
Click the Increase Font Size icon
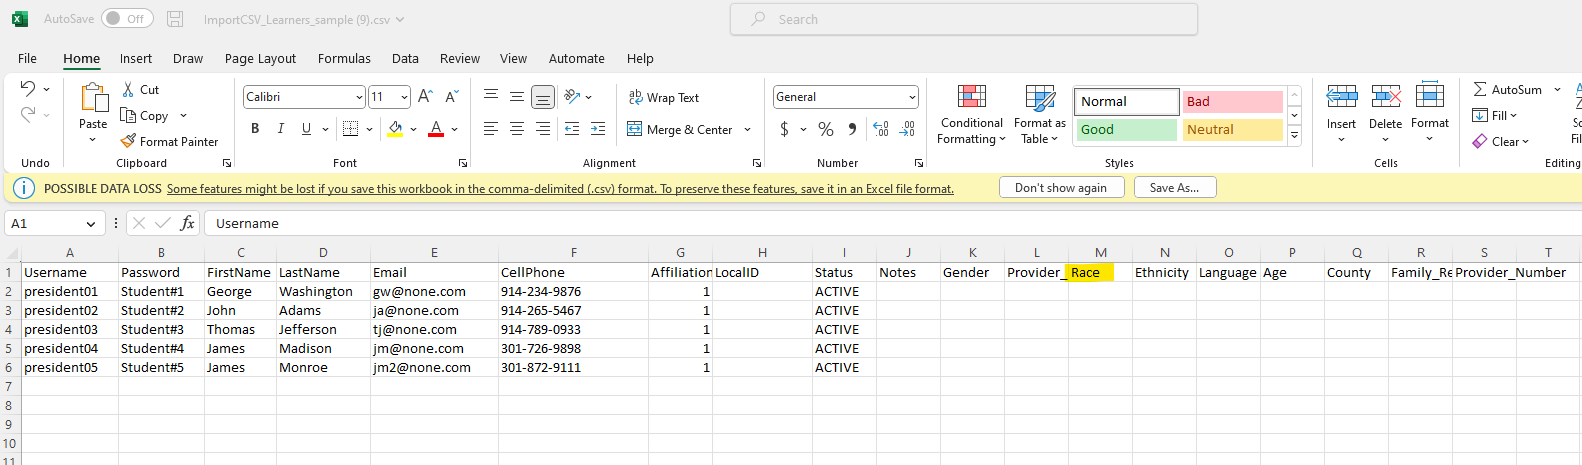pyautogui.click(x=425, y=97)
